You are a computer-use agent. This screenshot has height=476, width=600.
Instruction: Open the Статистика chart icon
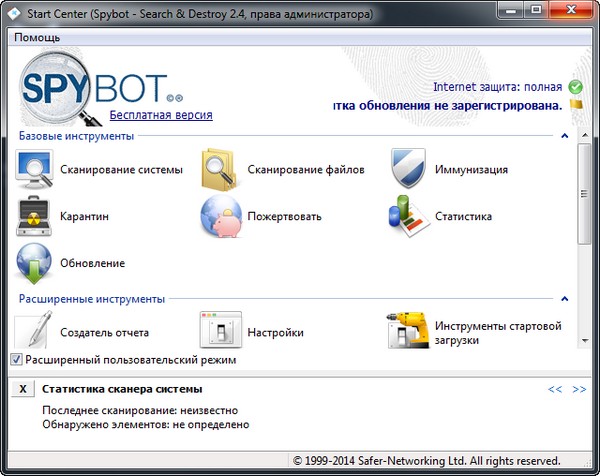(408, 216)
